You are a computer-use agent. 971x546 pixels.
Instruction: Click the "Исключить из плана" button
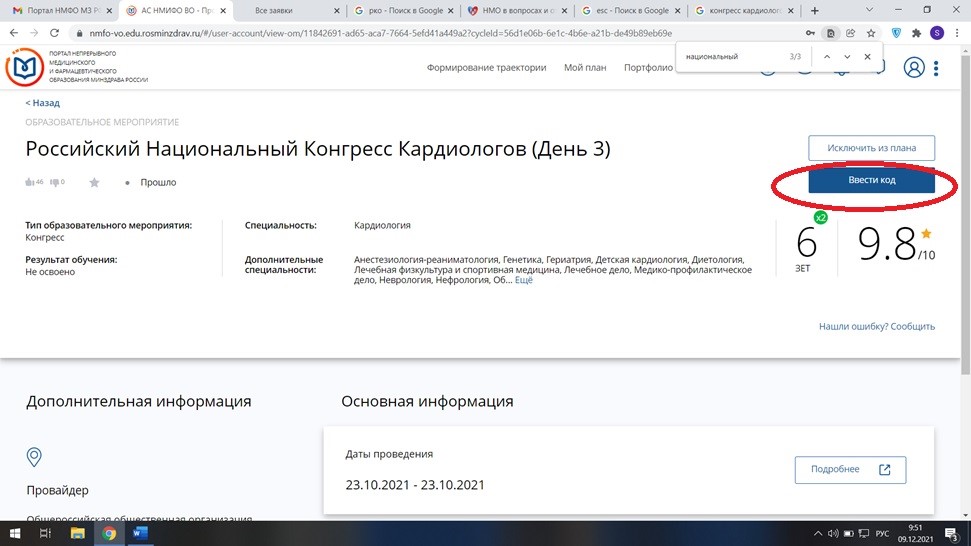pos(871,148)
